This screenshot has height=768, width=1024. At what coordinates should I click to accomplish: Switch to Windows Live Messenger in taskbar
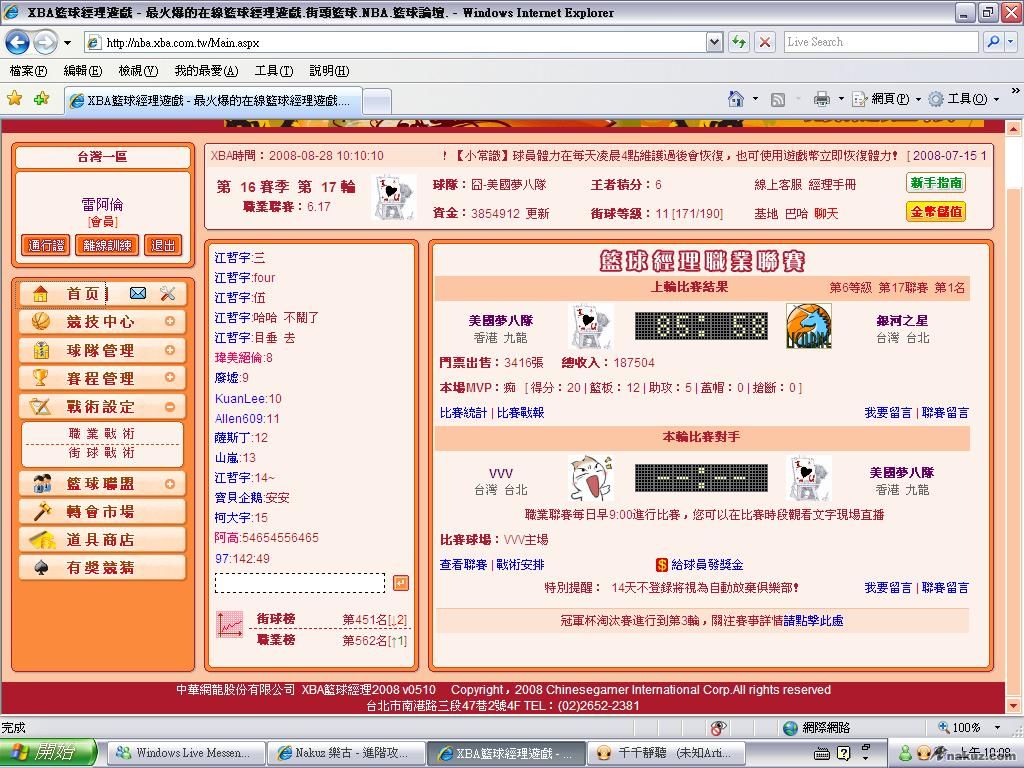point(186,753)
